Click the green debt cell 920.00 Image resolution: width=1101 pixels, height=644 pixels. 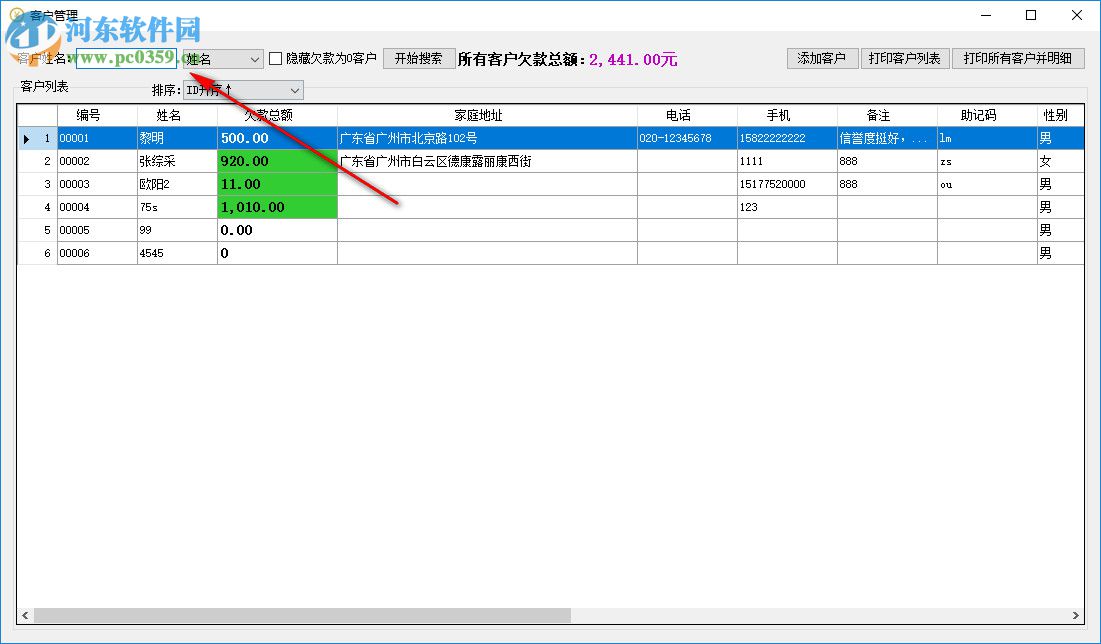[277, 162]
